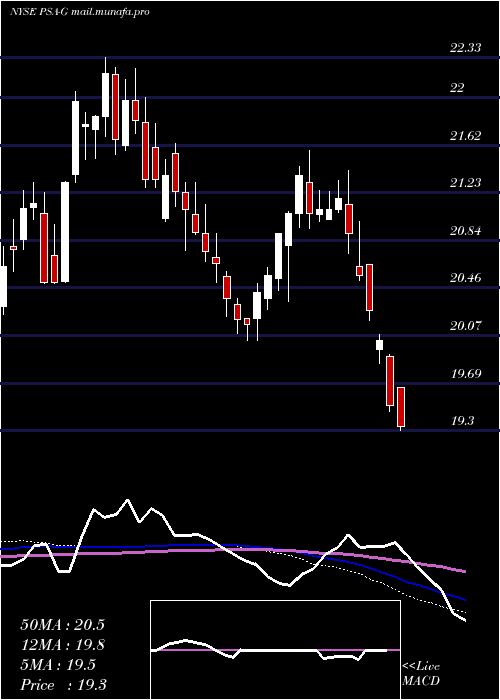Click the 21.23 price axis label

coord(466,183)
